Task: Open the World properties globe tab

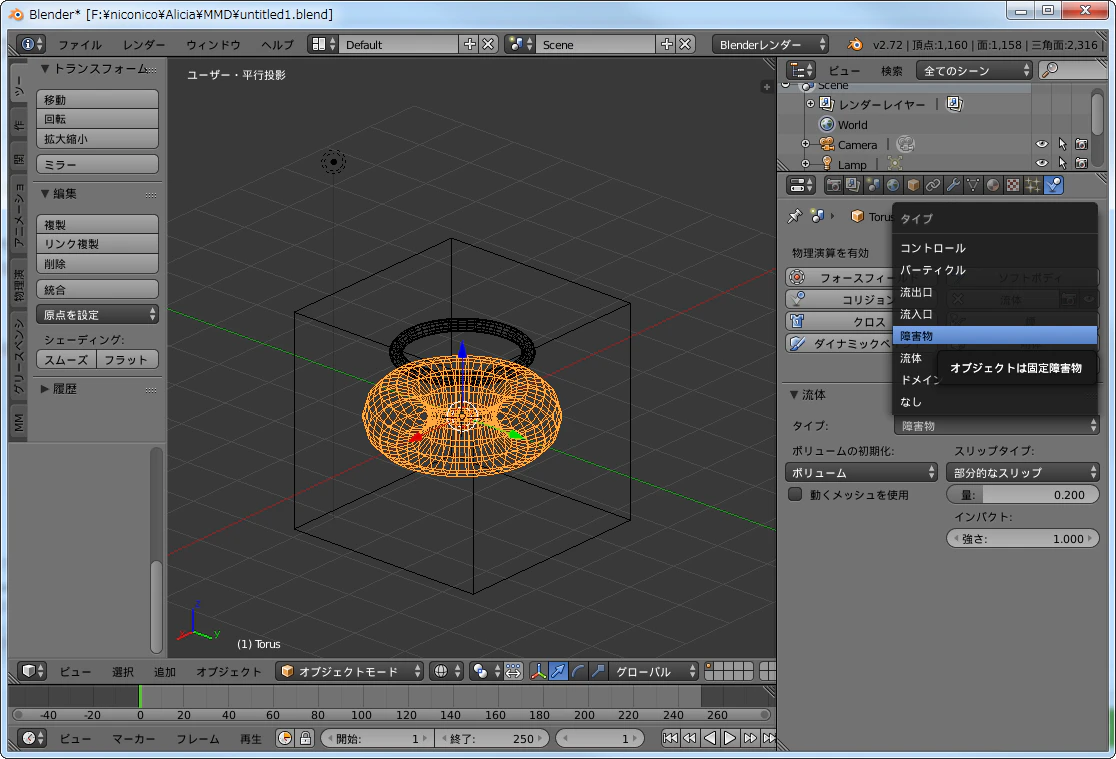Action: [x=893, y=185]
